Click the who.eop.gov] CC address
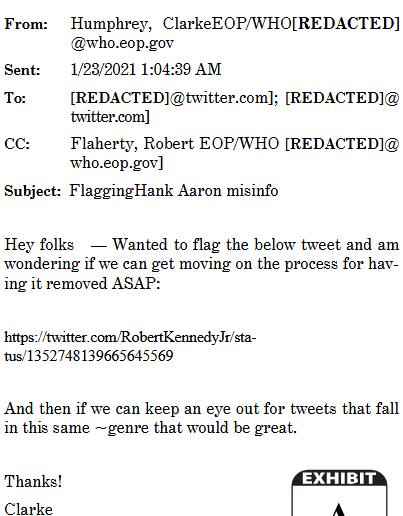 pyautogui.click(x=117, y=163)
